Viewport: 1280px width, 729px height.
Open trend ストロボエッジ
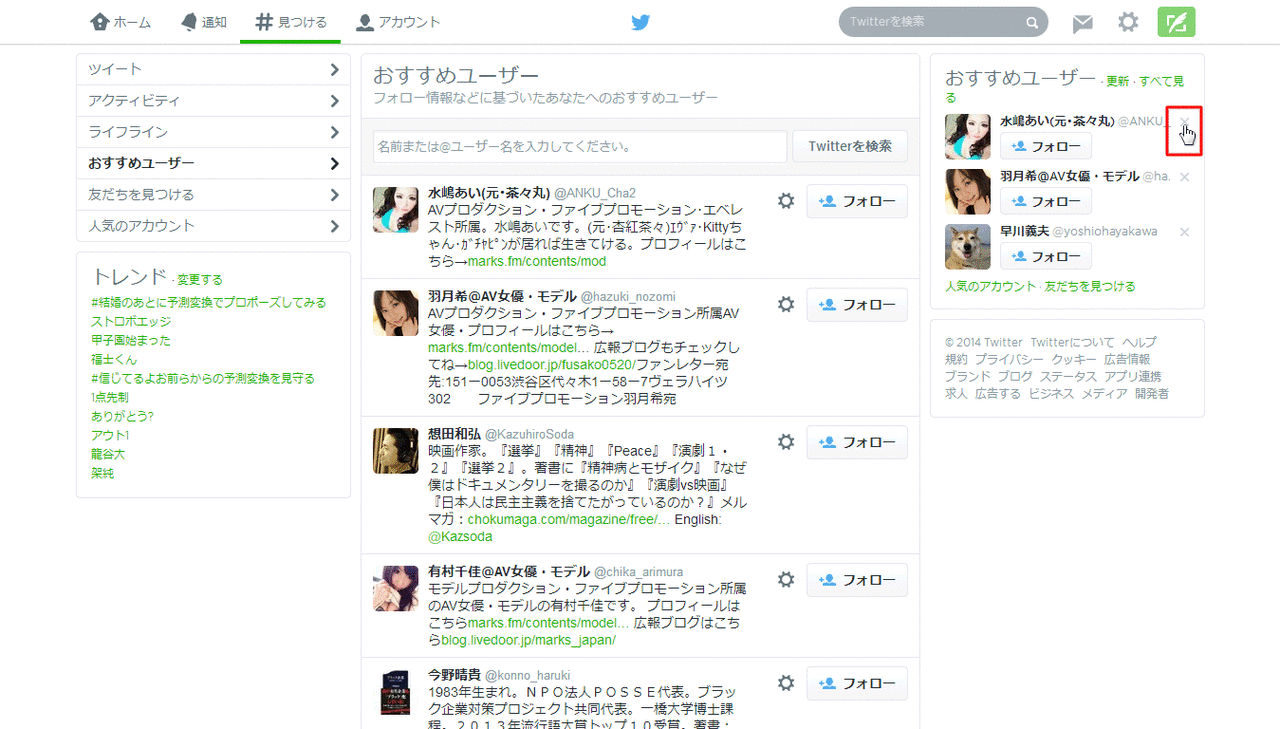(131, 322)
